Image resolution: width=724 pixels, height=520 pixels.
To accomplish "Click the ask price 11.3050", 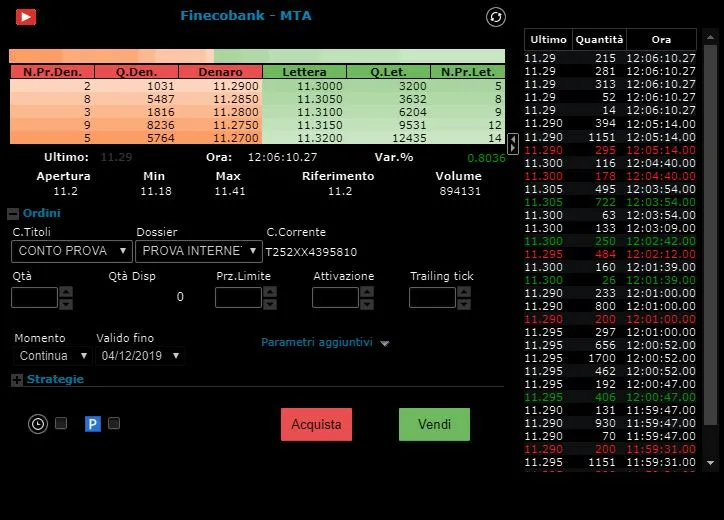I will [320, 99].
